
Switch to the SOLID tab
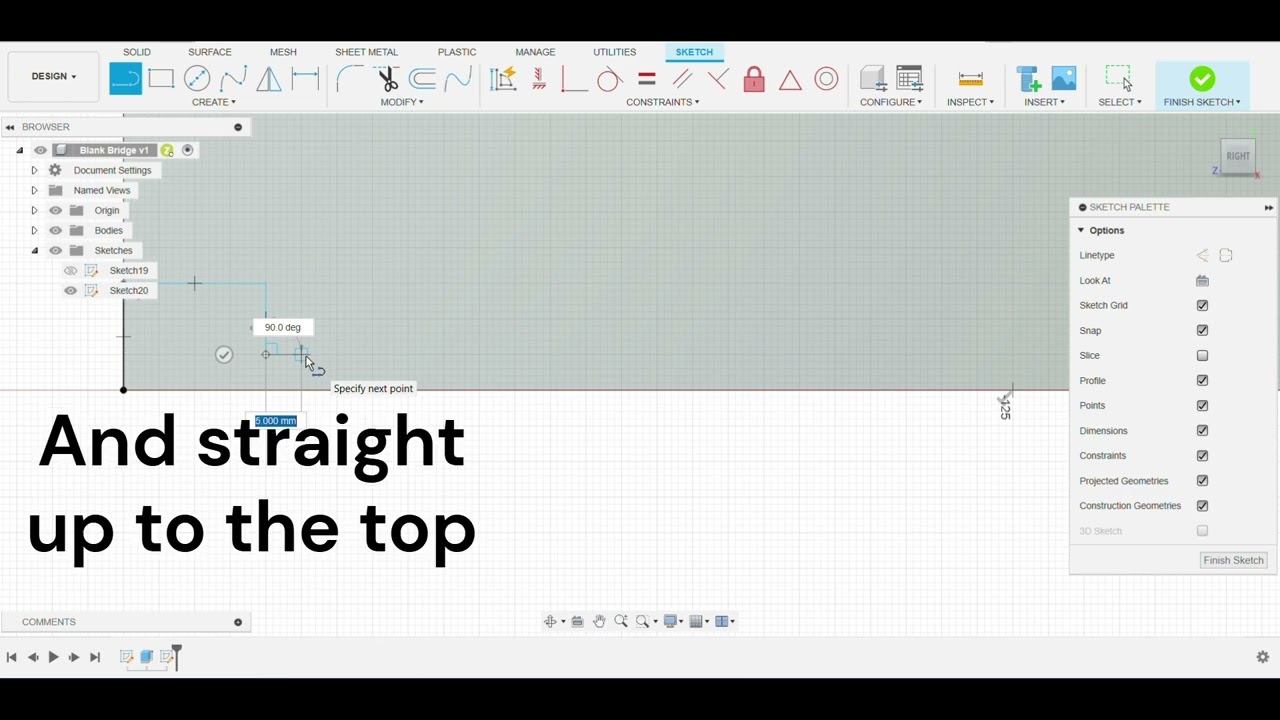click(x=137, y=52)
